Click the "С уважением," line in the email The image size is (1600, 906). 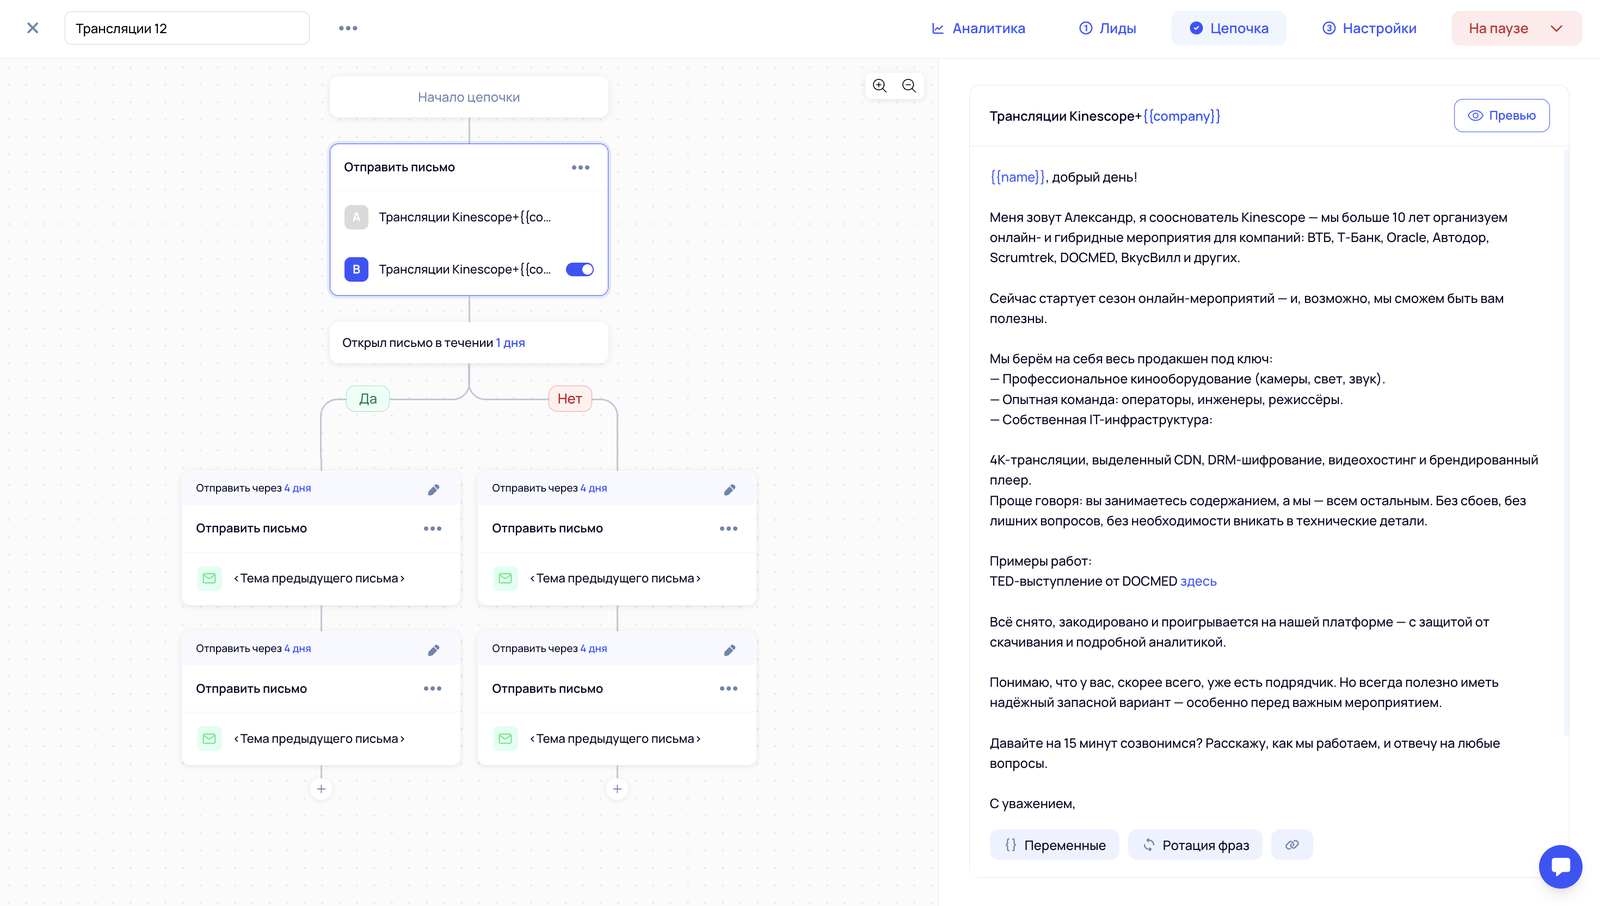click(1032, 804)
